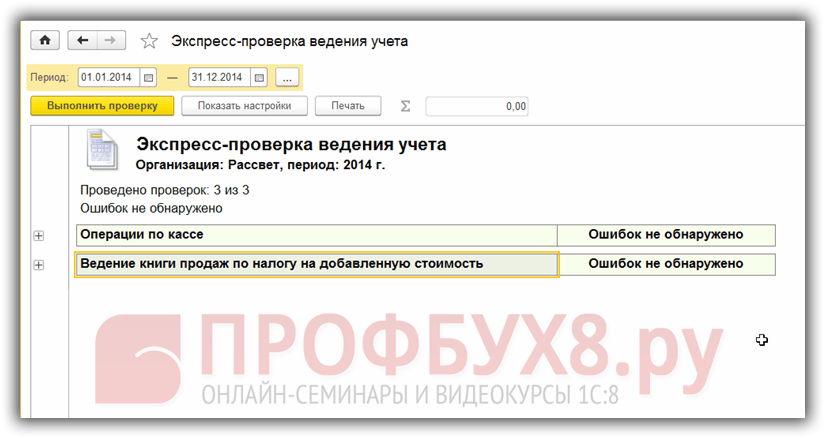Screen dimensions: 825x438
Task: Click the report document icon beside title
Action: click(101, 151)
